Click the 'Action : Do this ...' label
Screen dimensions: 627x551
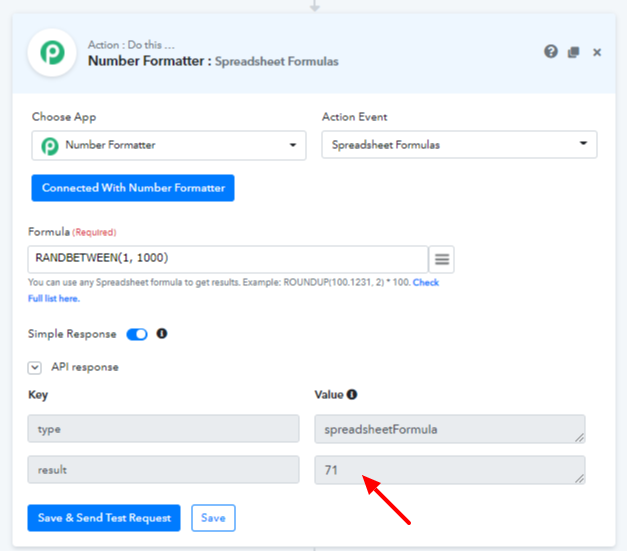point(131,45)
